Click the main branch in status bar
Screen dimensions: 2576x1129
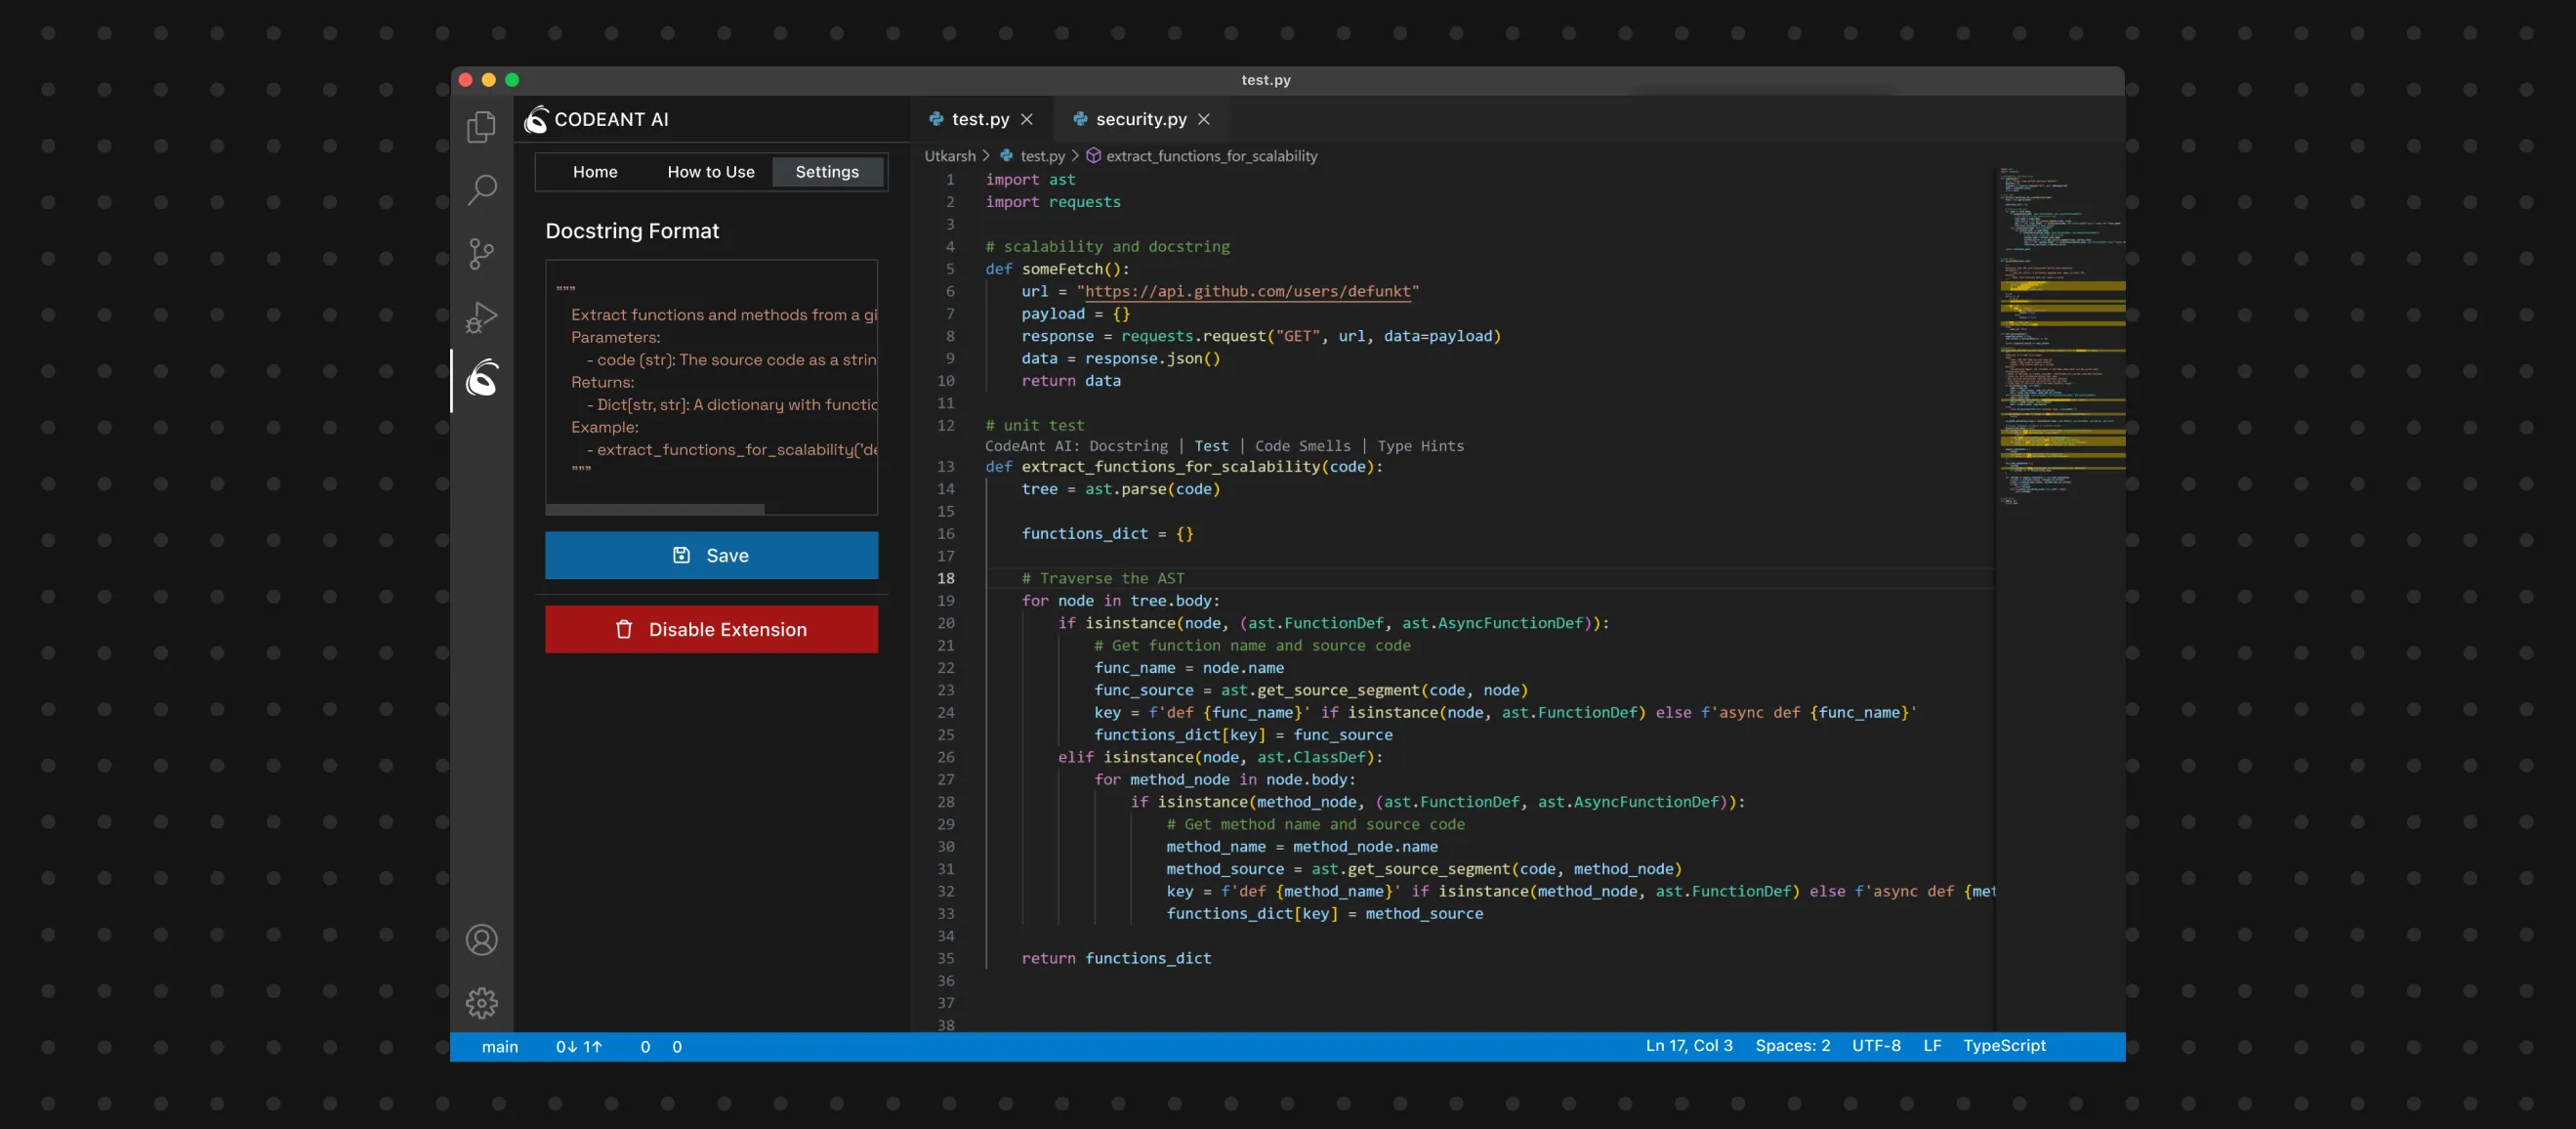(x=499, y=1046)
